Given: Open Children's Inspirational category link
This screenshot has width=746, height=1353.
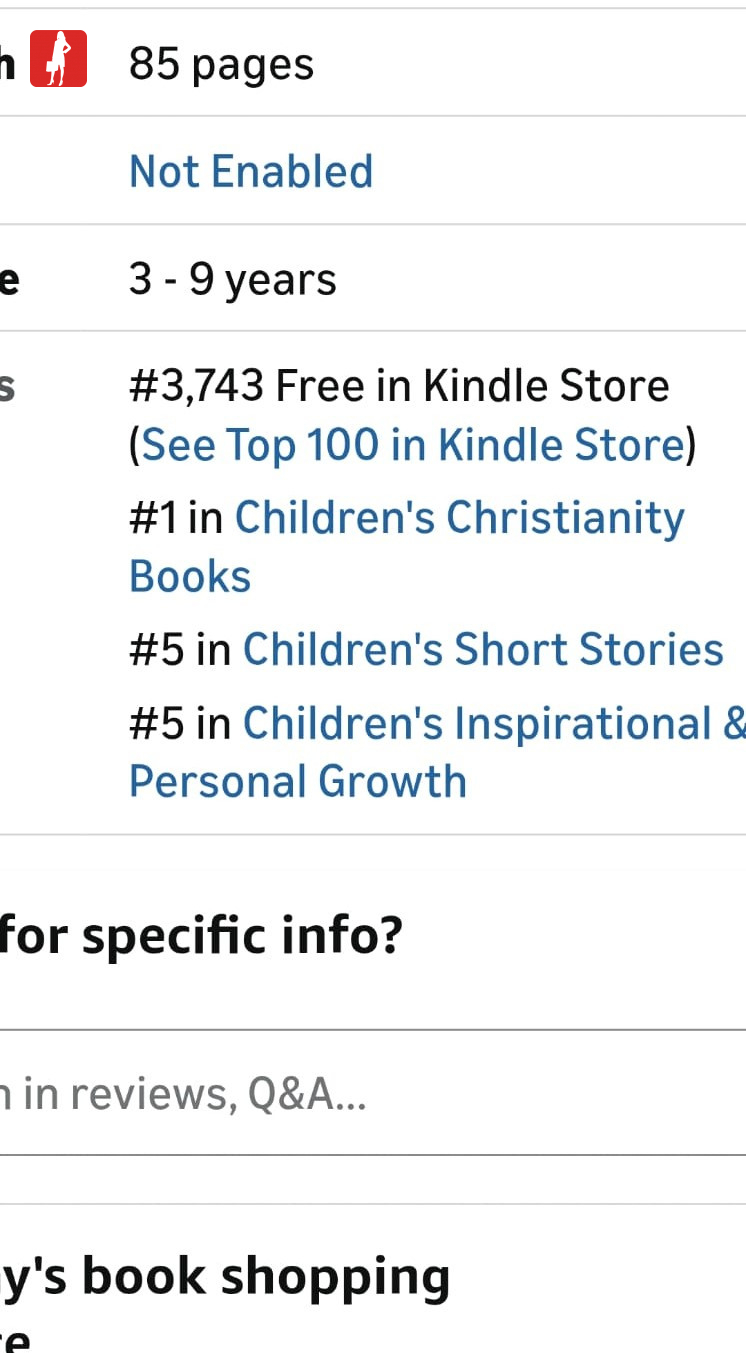Looking at the screenshot, I should coord(494,723).
